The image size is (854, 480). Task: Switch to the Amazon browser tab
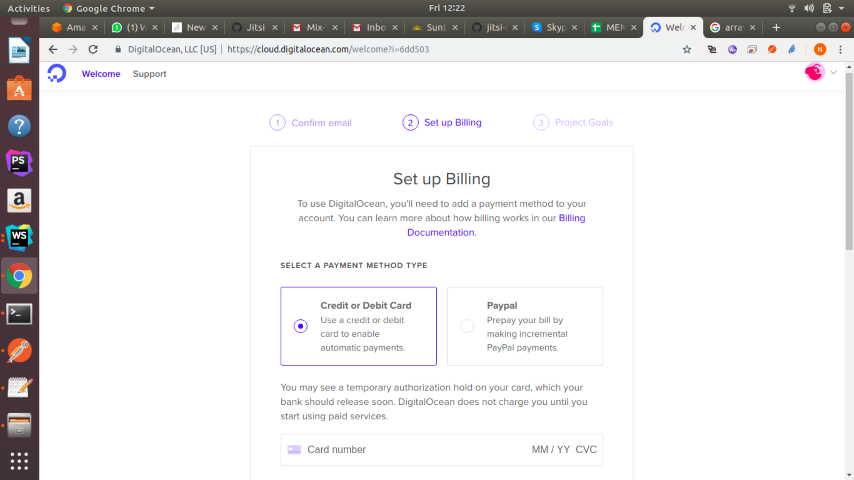point(75,27)
